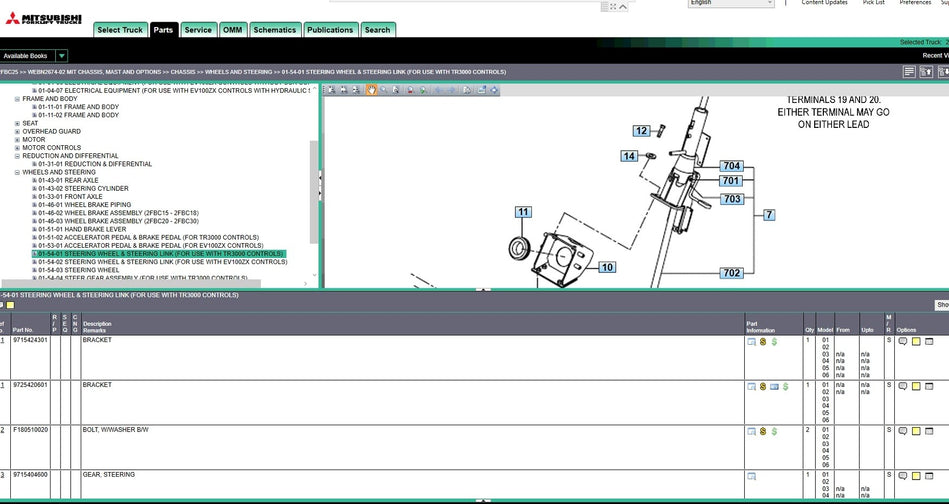Switch to the Schematics tab
This screenshot has height=504, width=949.
coord(274,30)
